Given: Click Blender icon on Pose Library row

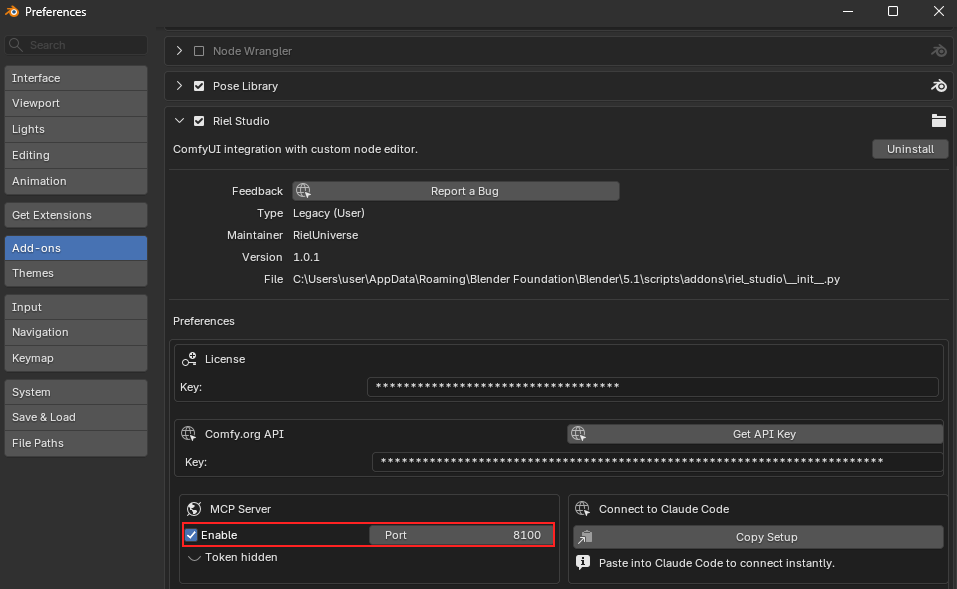Looking at the screenshot, I should pyautogui.click(x=939, y=86).
